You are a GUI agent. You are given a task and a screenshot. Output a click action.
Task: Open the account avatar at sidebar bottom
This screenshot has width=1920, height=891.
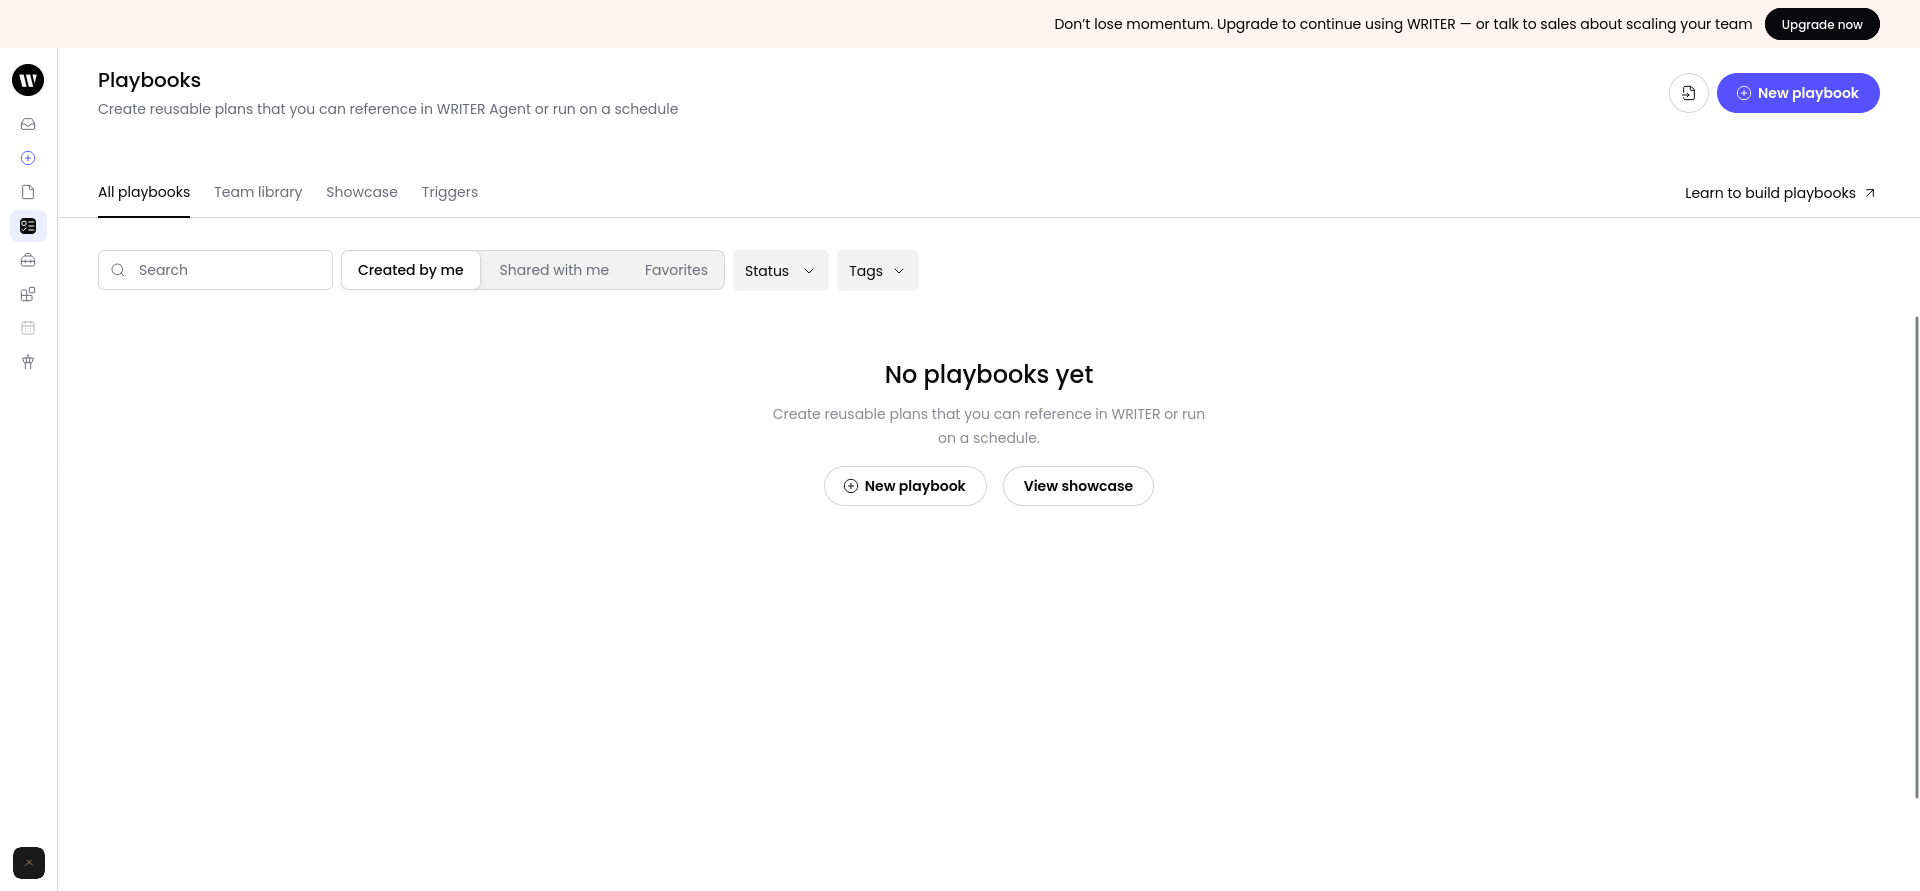point(29,863)
